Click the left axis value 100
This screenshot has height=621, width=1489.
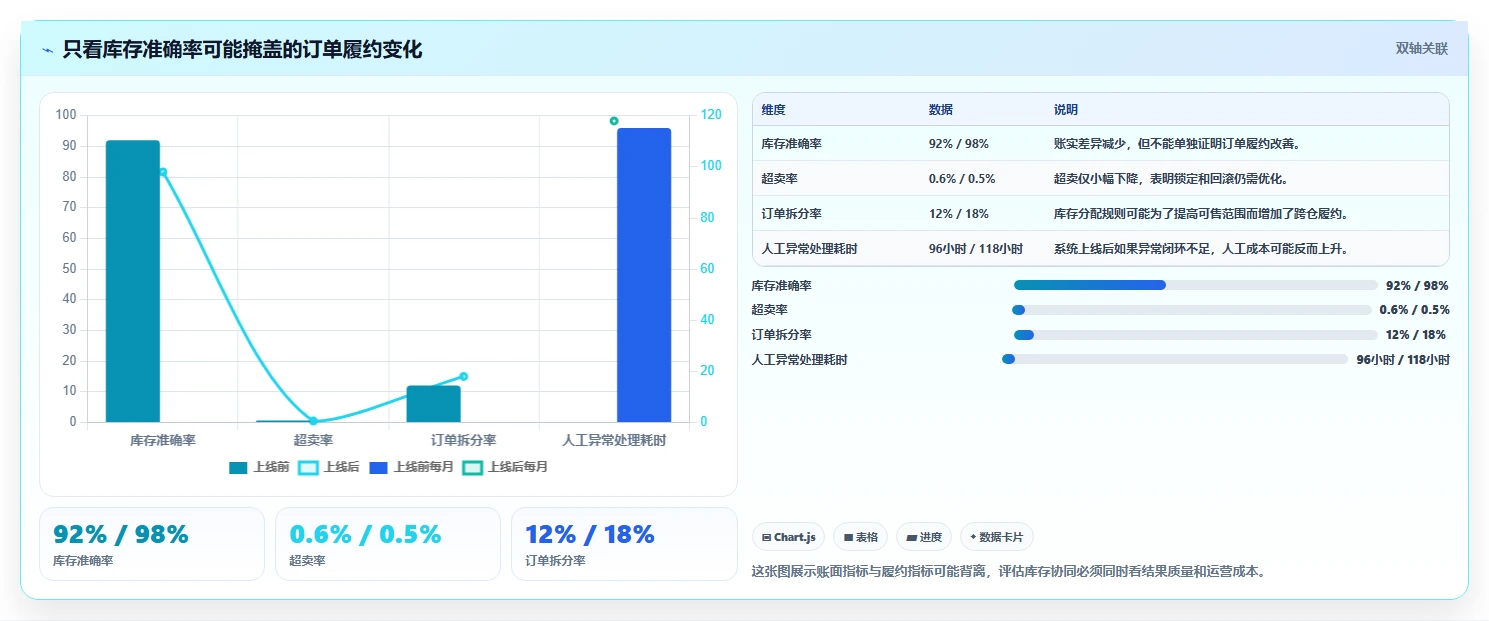[66, 115]
